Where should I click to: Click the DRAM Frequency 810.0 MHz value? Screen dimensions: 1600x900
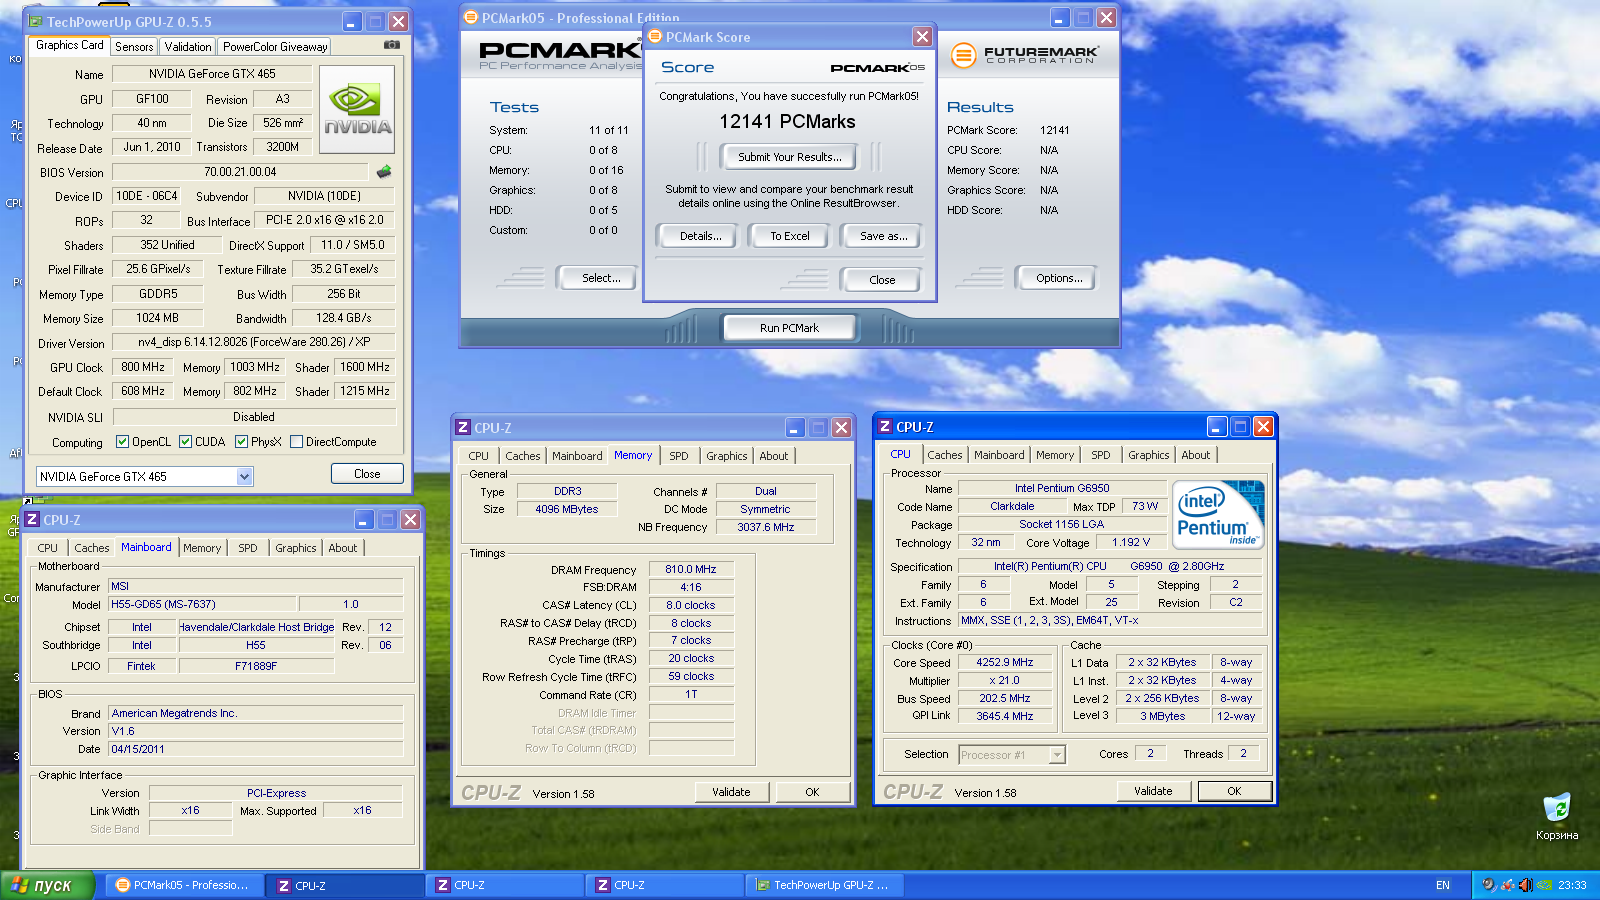pos(691,569)
